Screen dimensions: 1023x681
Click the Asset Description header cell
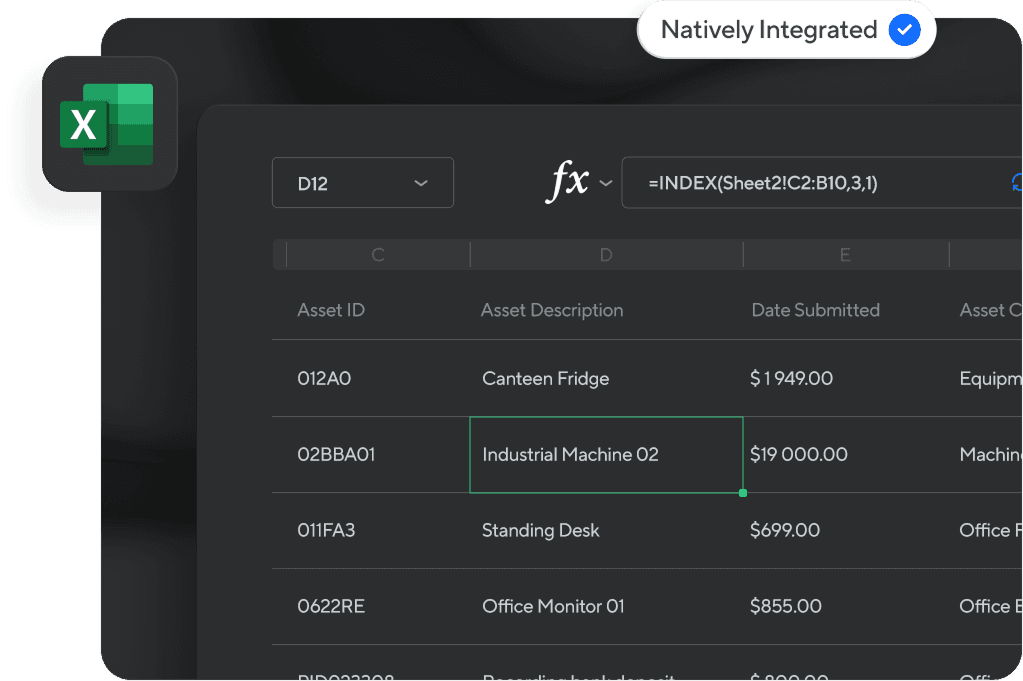click(x=552, y=310)
